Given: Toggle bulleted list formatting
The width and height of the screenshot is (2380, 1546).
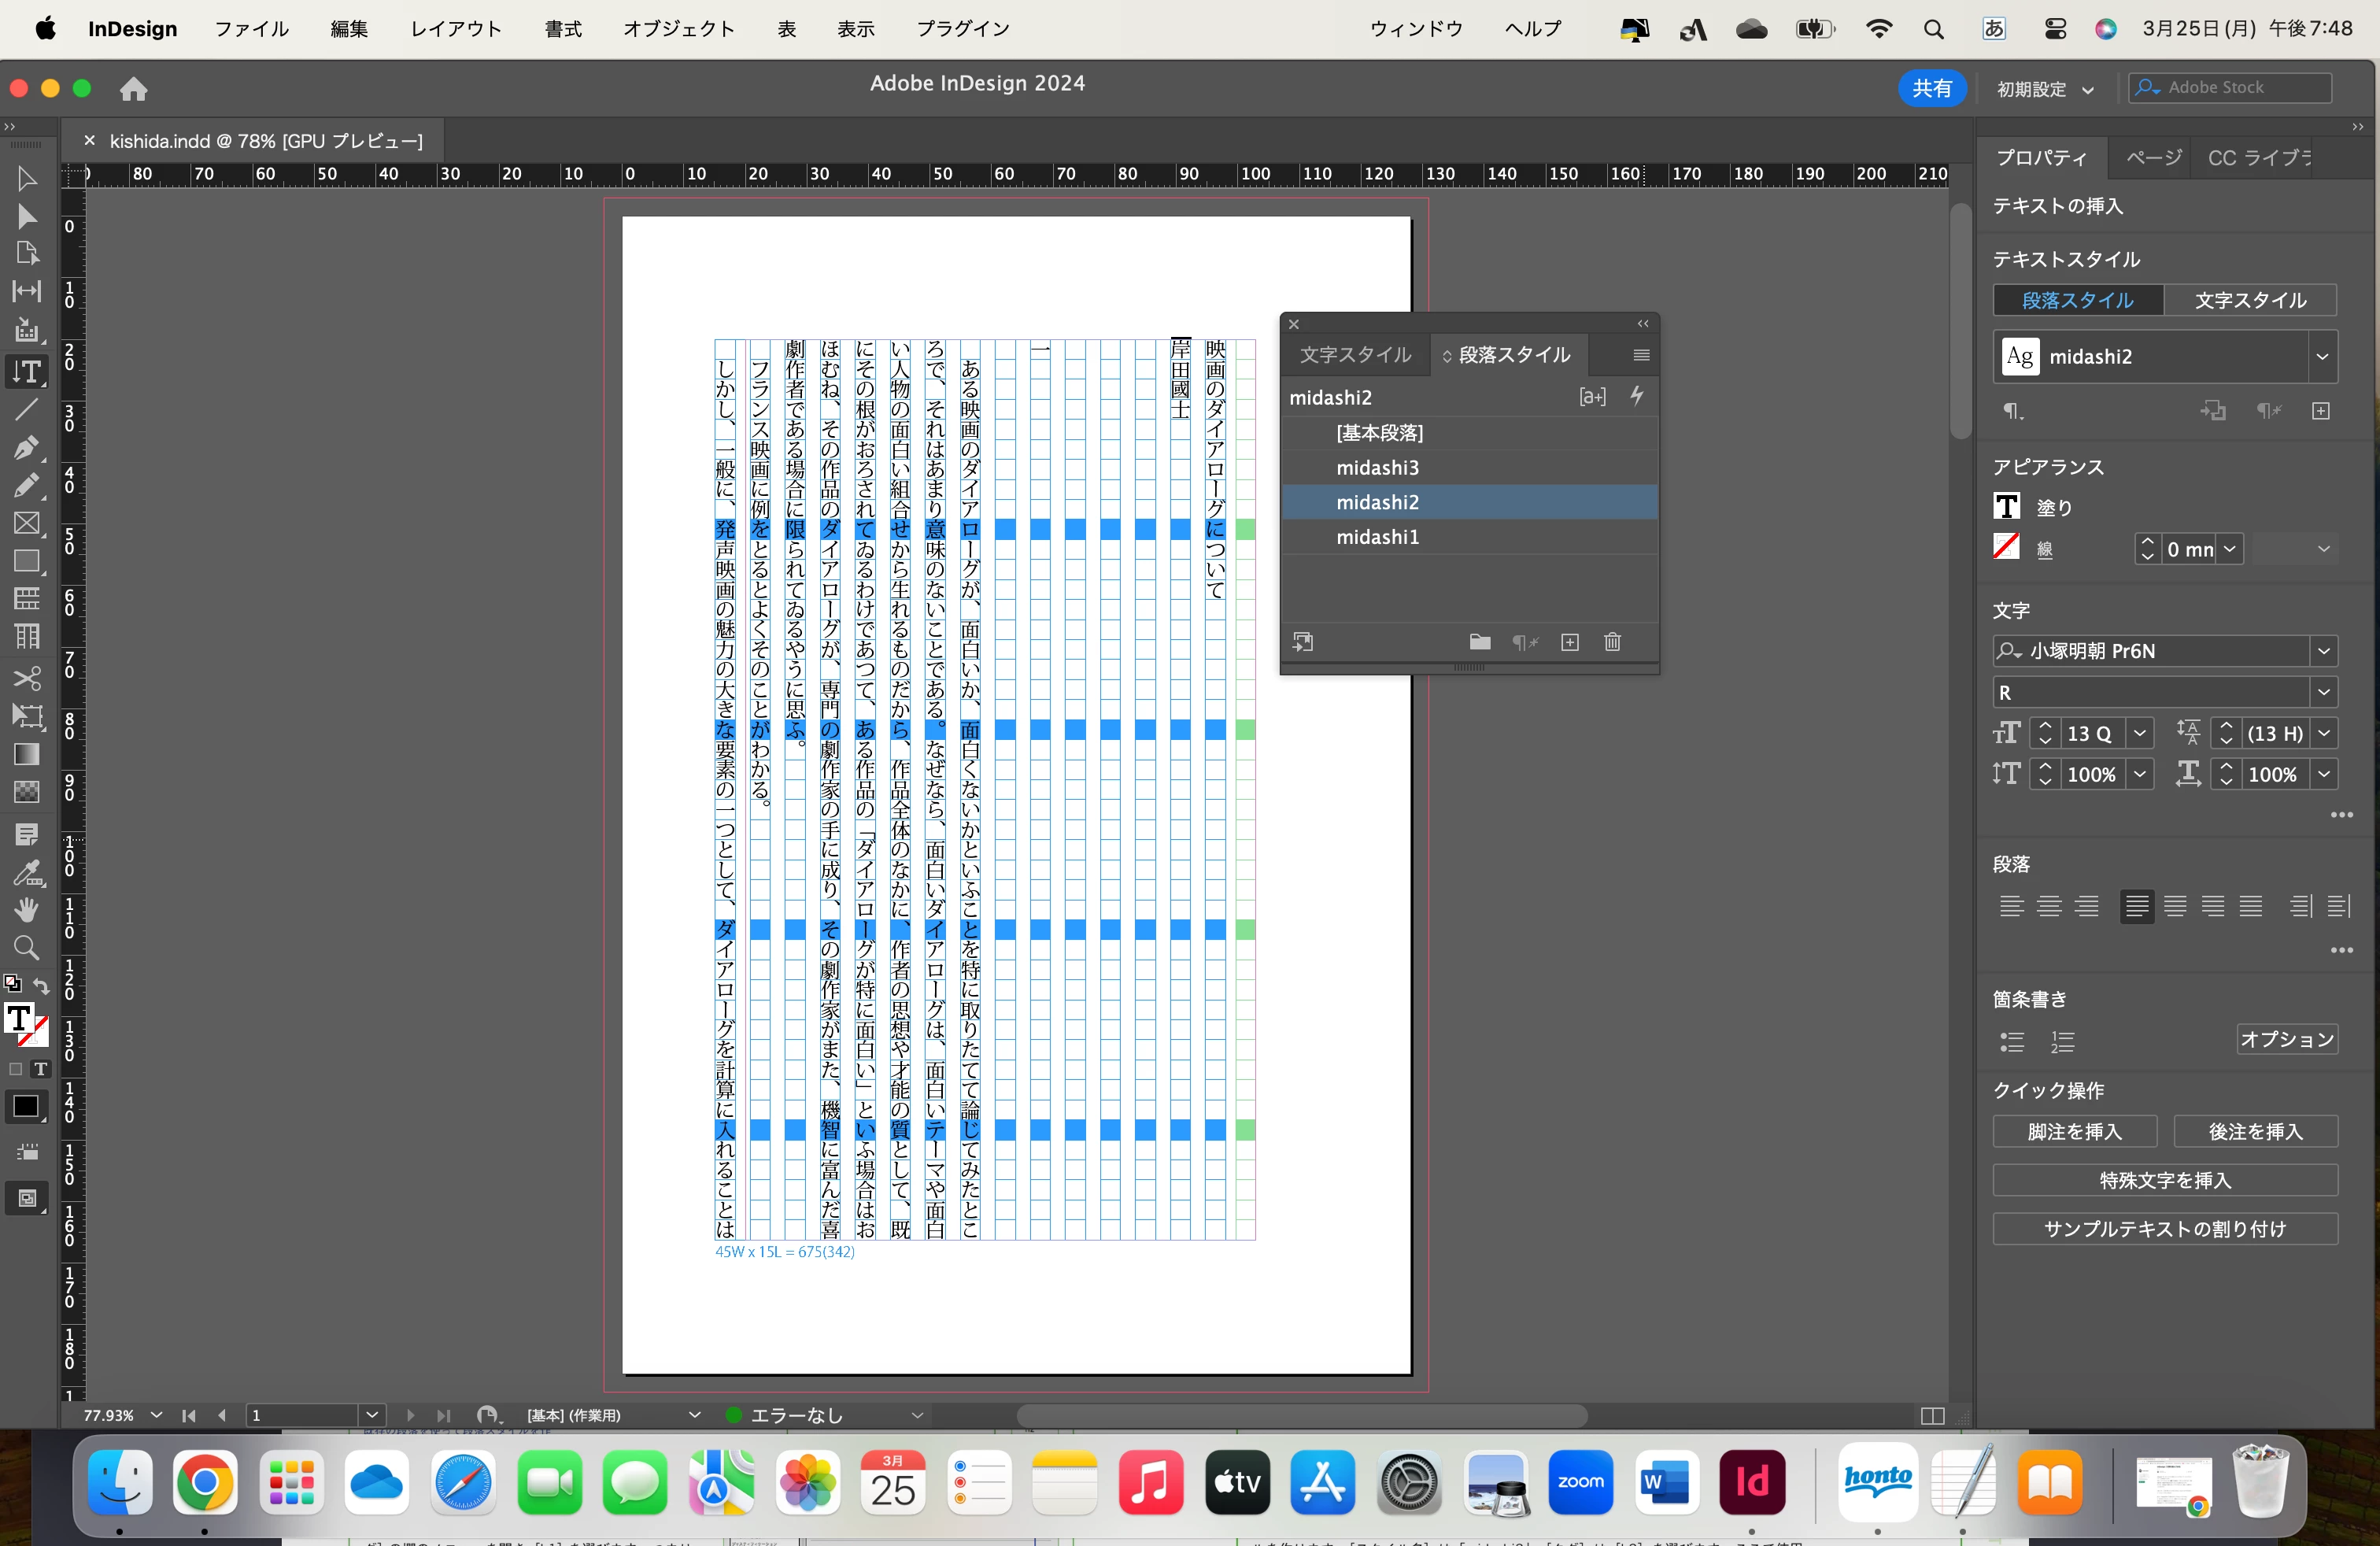Looking at the screenshot, I should click(x=2012, y=1042).
